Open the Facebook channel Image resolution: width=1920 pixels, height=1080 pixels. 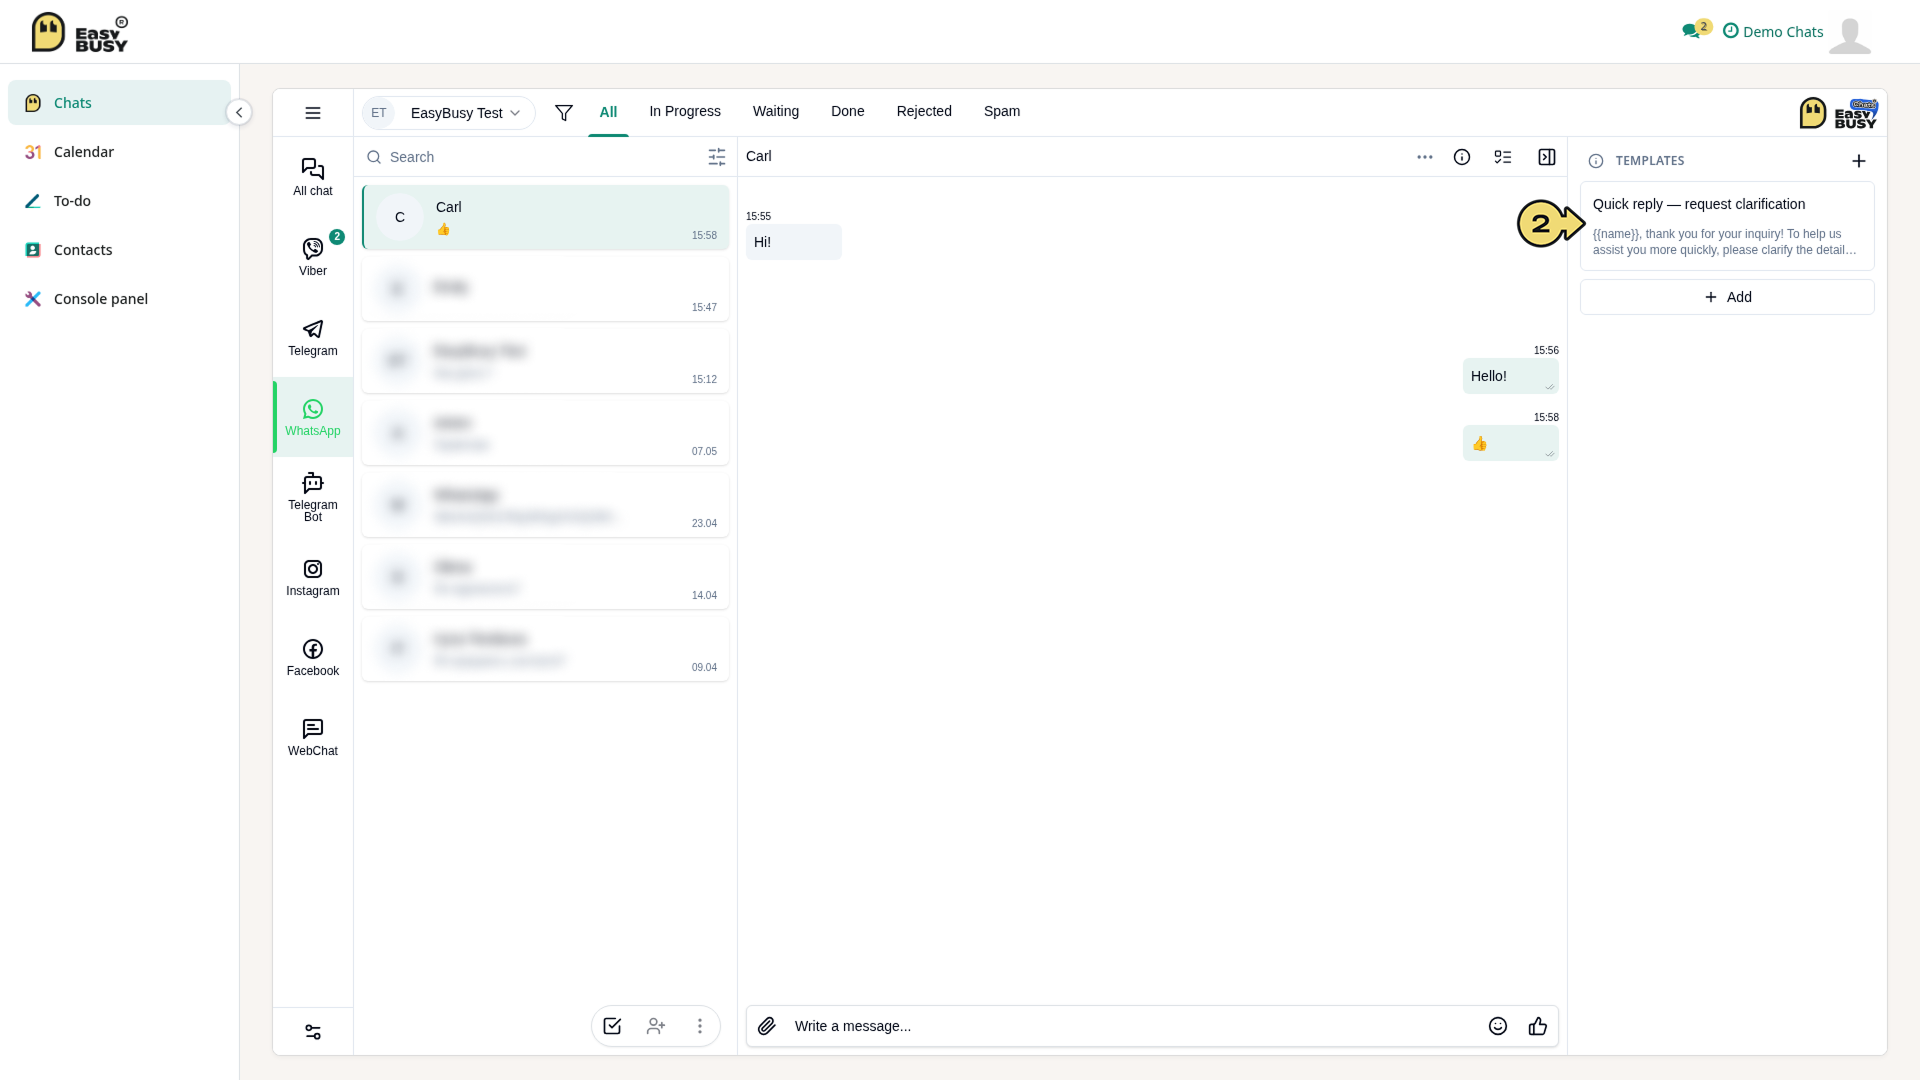[x=313, y=657]
